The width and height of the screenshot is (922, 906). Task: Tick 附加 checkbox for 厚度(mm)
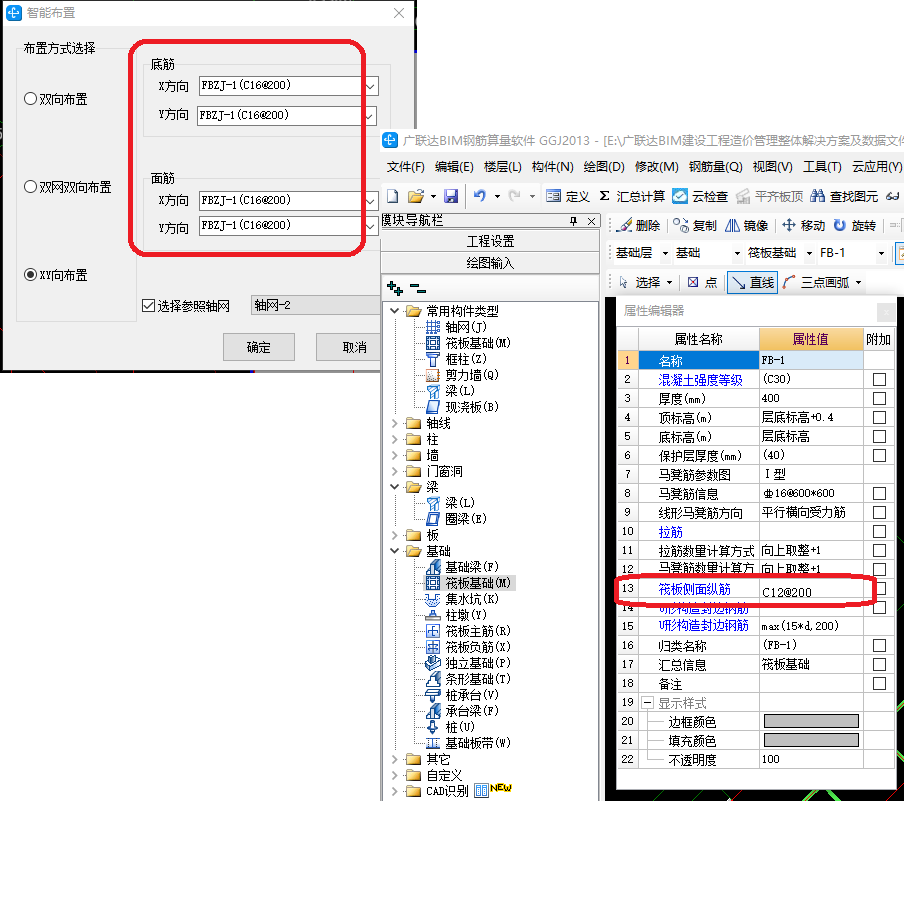coord(879,399)
